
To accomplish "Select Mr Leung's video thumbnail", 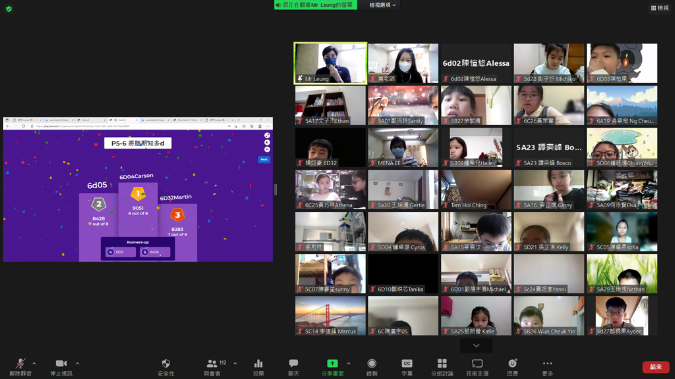I will (x=330, y=63).
